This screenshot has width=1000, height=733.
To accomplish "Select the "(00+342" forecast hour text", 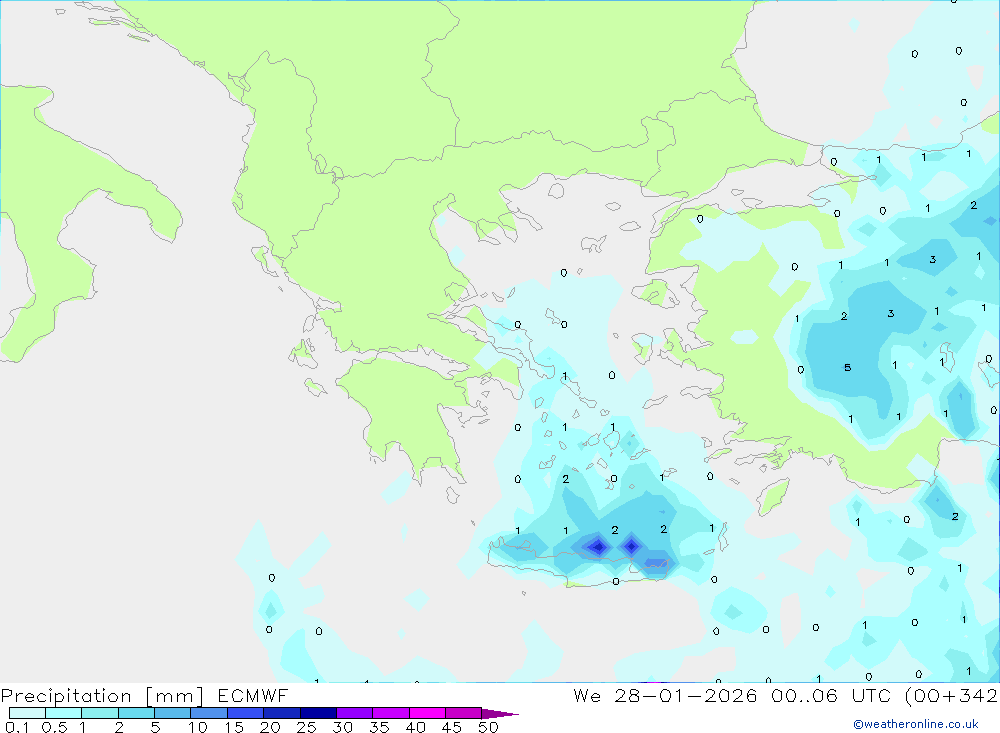I will coord(952,695).
